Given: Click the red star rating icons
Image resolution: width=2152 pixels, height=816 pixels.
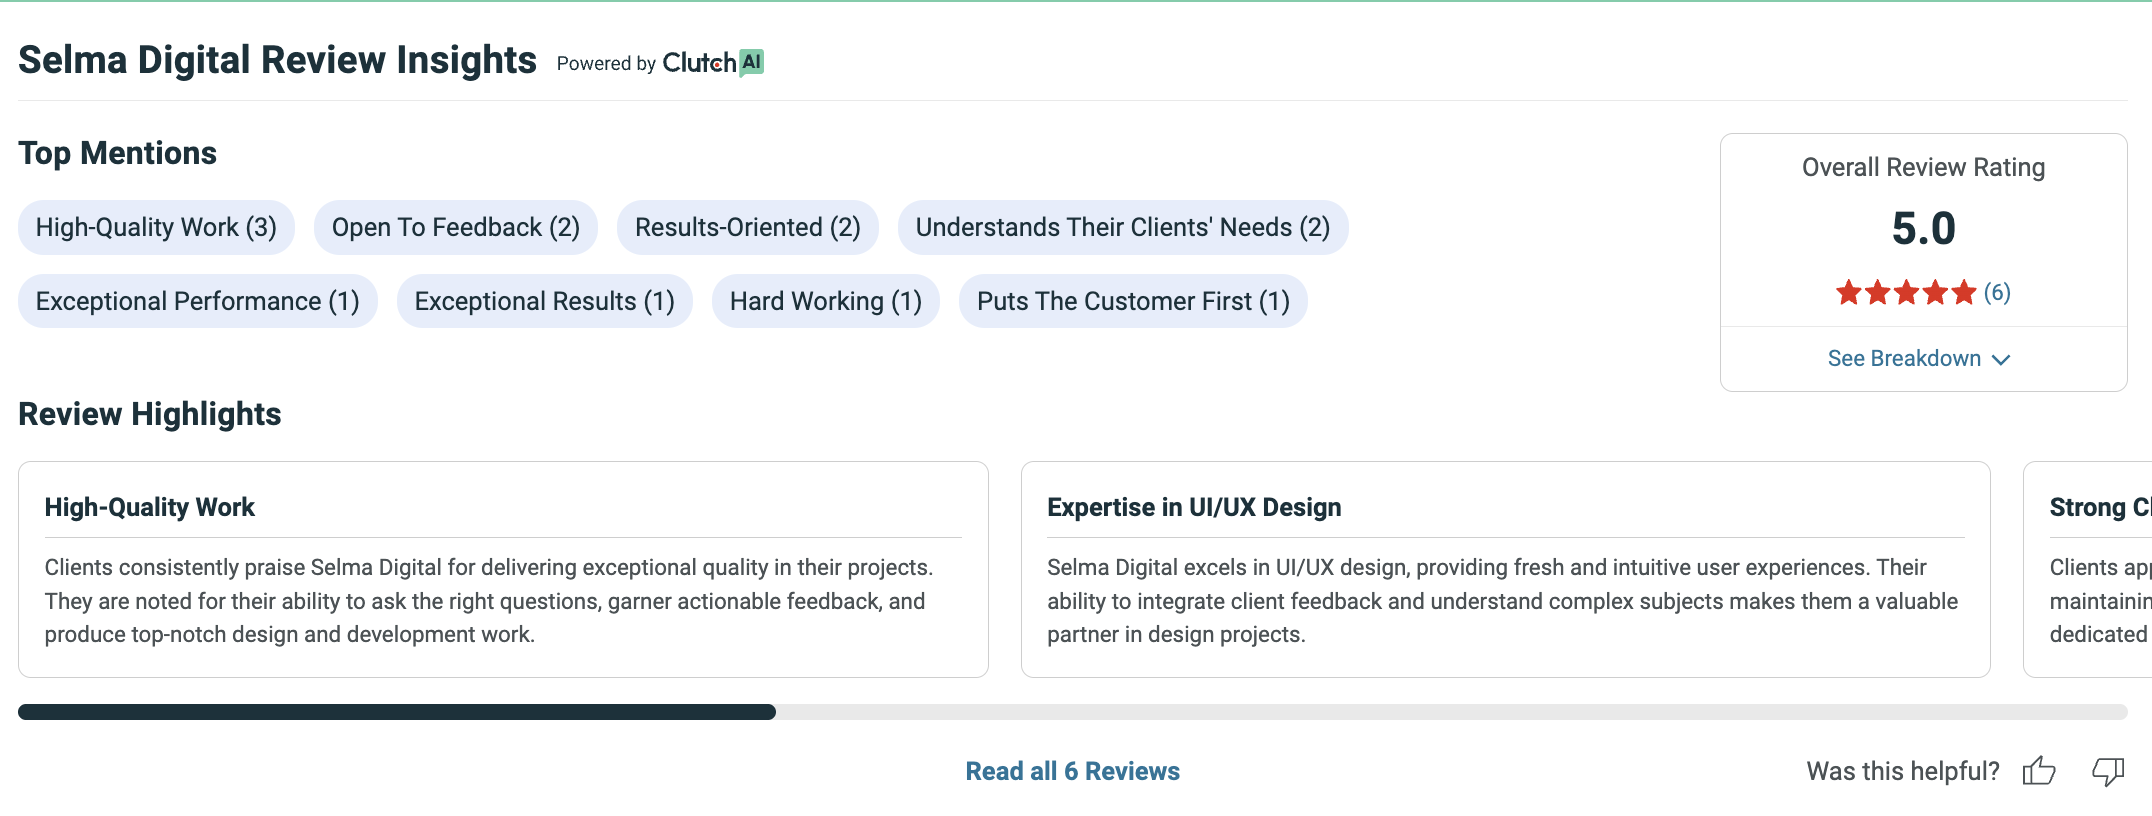Looking at the screenshot, I should click(x=1906, y=292).
